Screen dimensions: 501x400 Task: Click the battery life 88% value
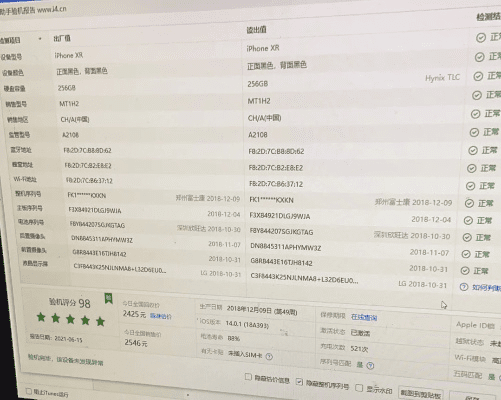coord(234,338)
